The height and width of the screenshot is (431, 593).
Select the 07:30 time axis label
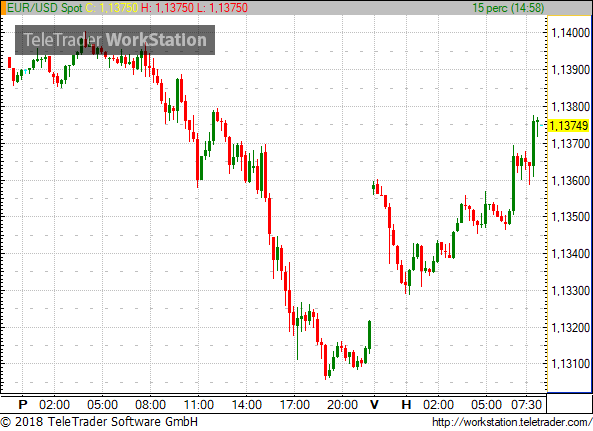pos(526,405)
